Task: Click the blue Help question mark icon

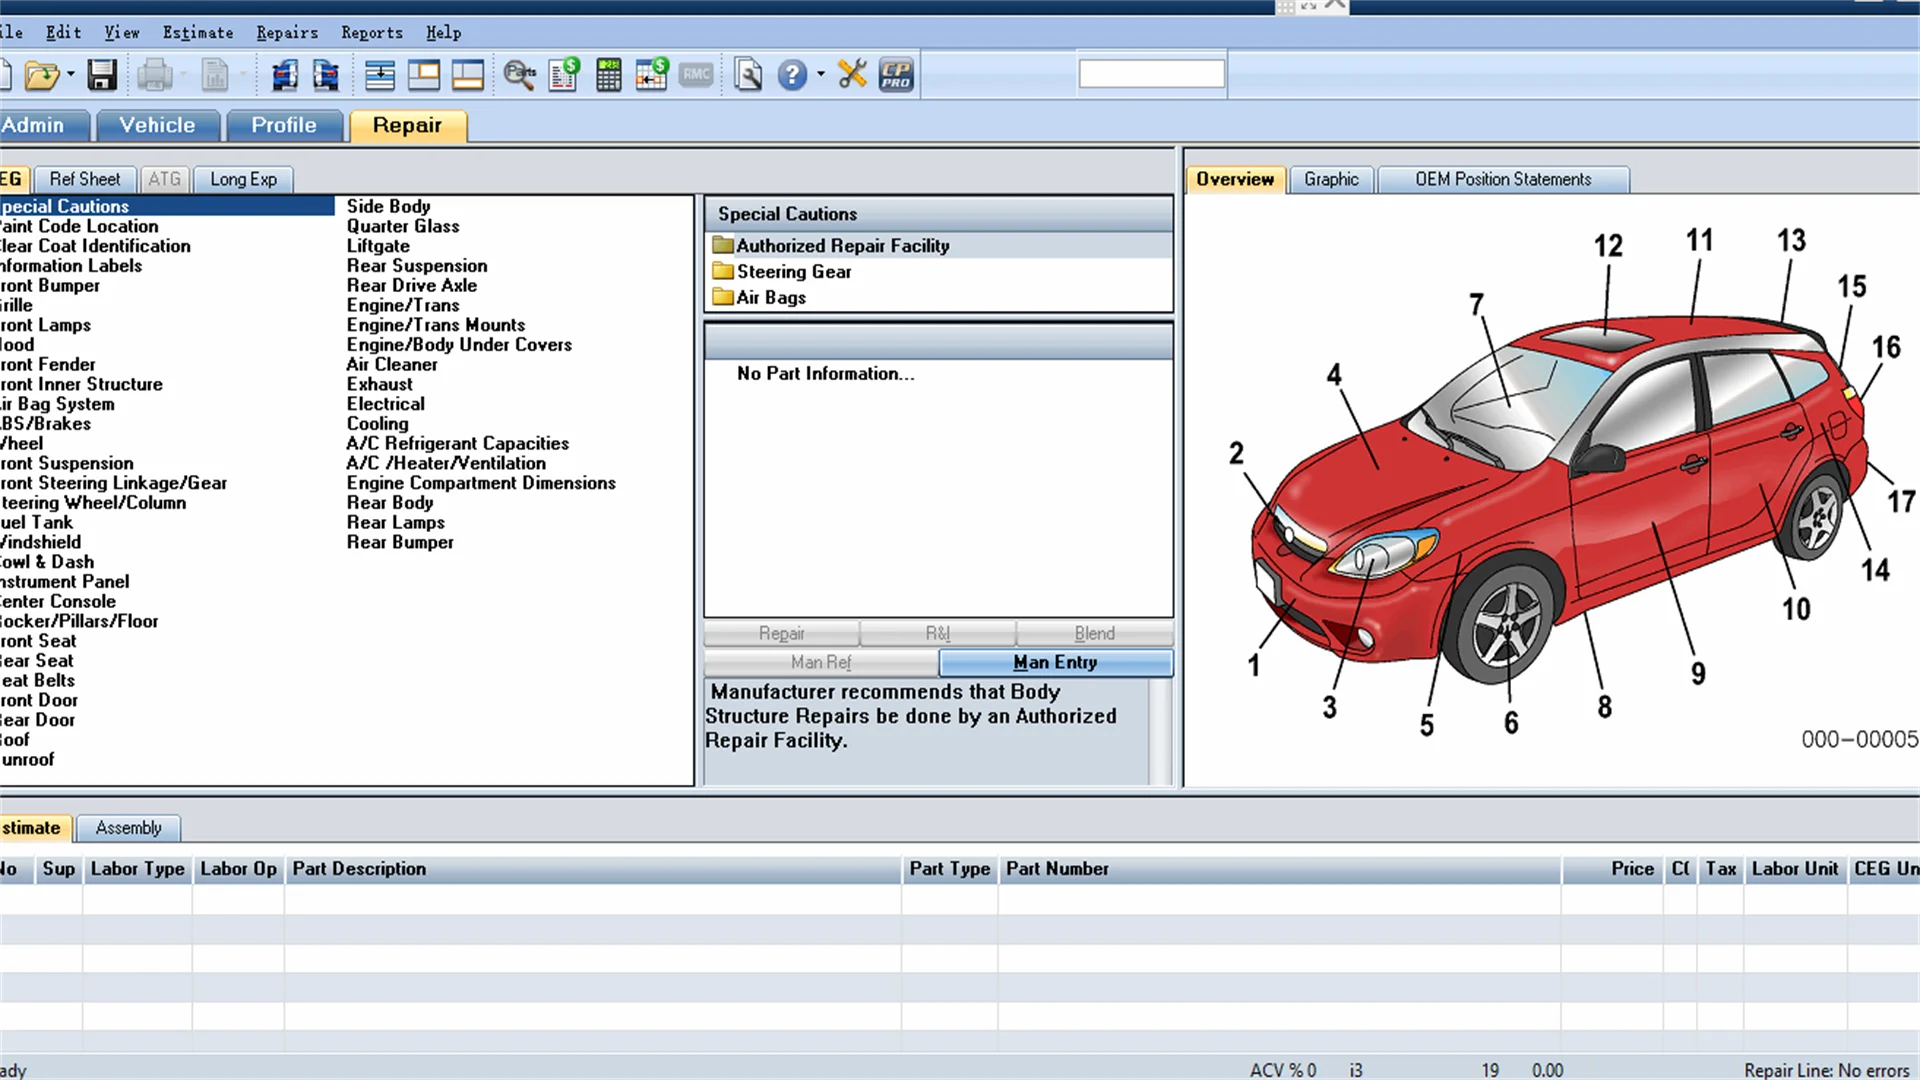Action: 792,75
